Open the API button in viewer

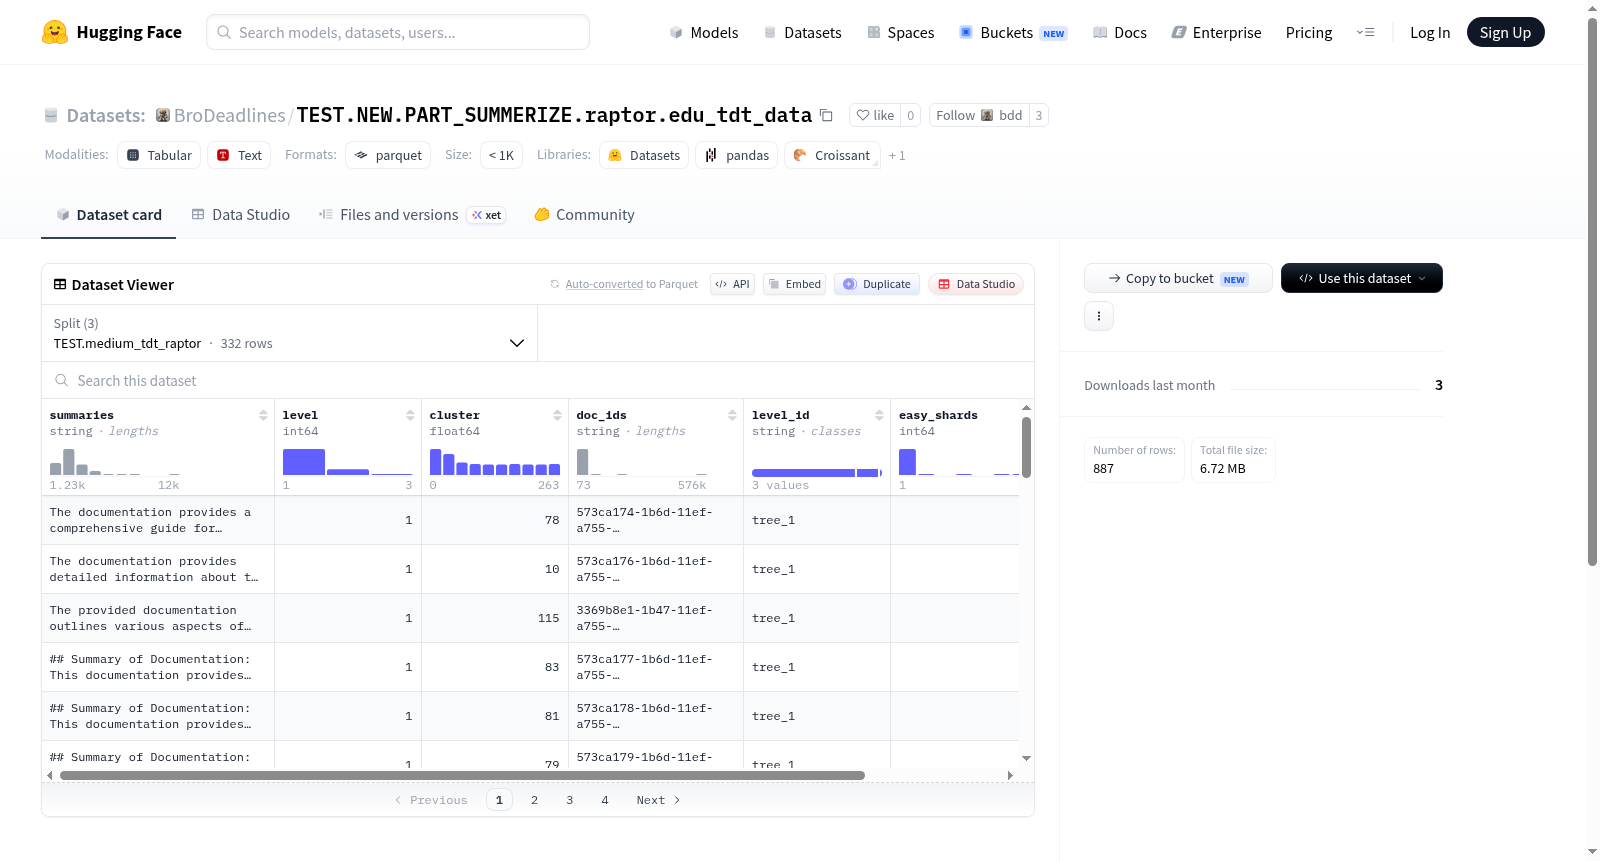[x=732, y=284]
